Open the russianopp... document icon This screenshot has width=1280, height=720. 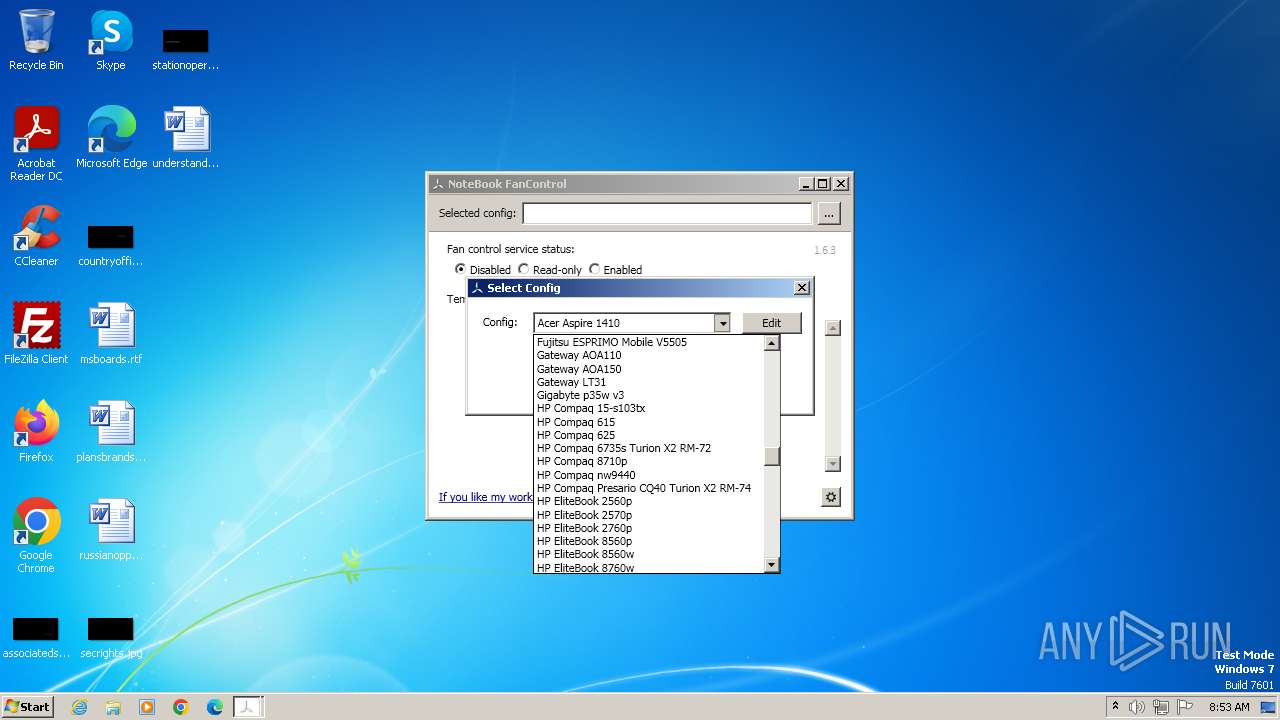pyautogui.click(x=111, y=530)
